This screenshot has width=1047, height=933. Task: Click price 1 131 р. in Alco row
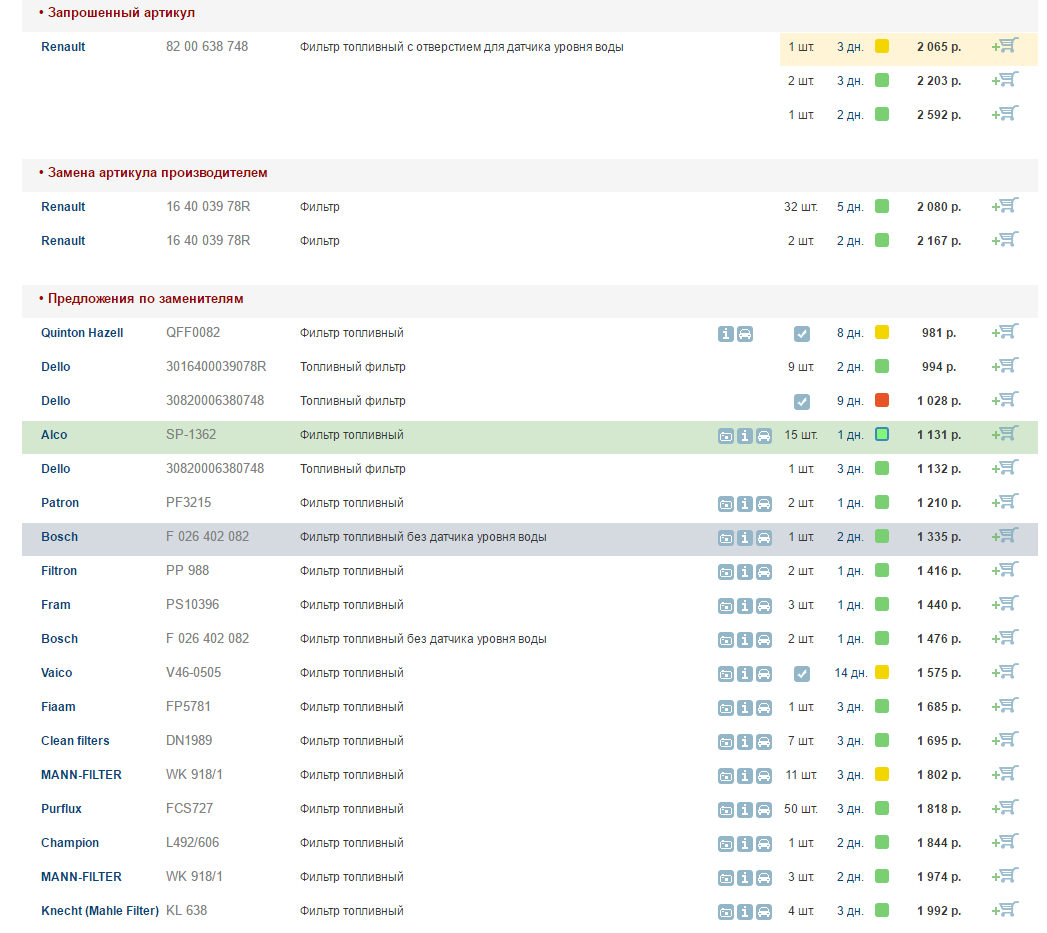pyautogui.click(x=939, y=435)
